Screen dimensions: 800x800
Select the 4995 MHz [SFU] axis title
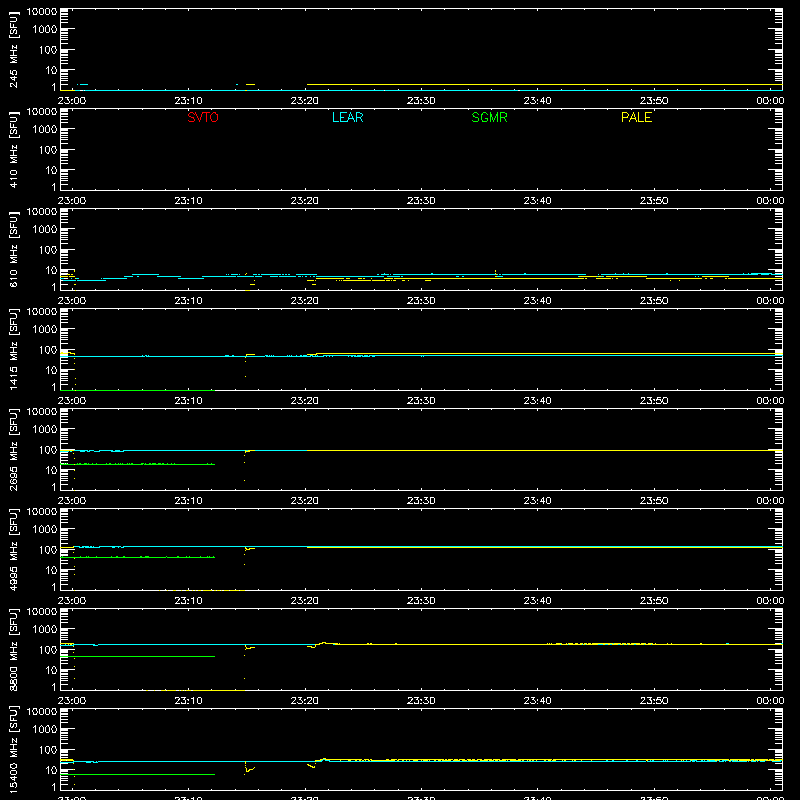click(14, 549)
